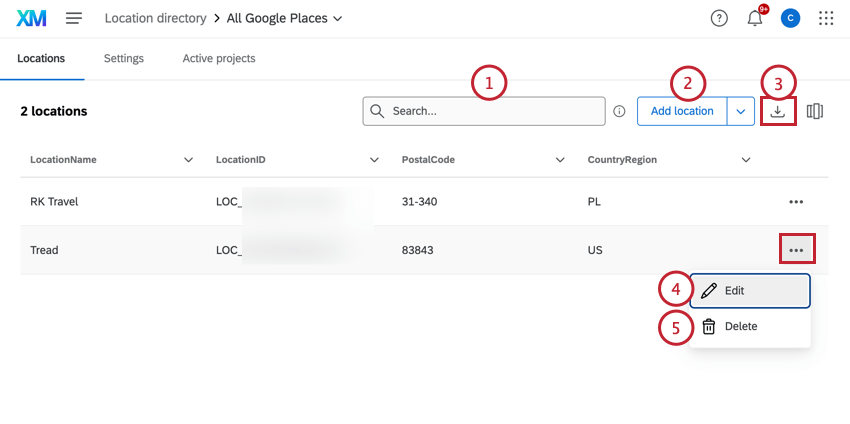Switch to the Settings tab
Viewport: 850px width, 424px height.
pos(124,59)
